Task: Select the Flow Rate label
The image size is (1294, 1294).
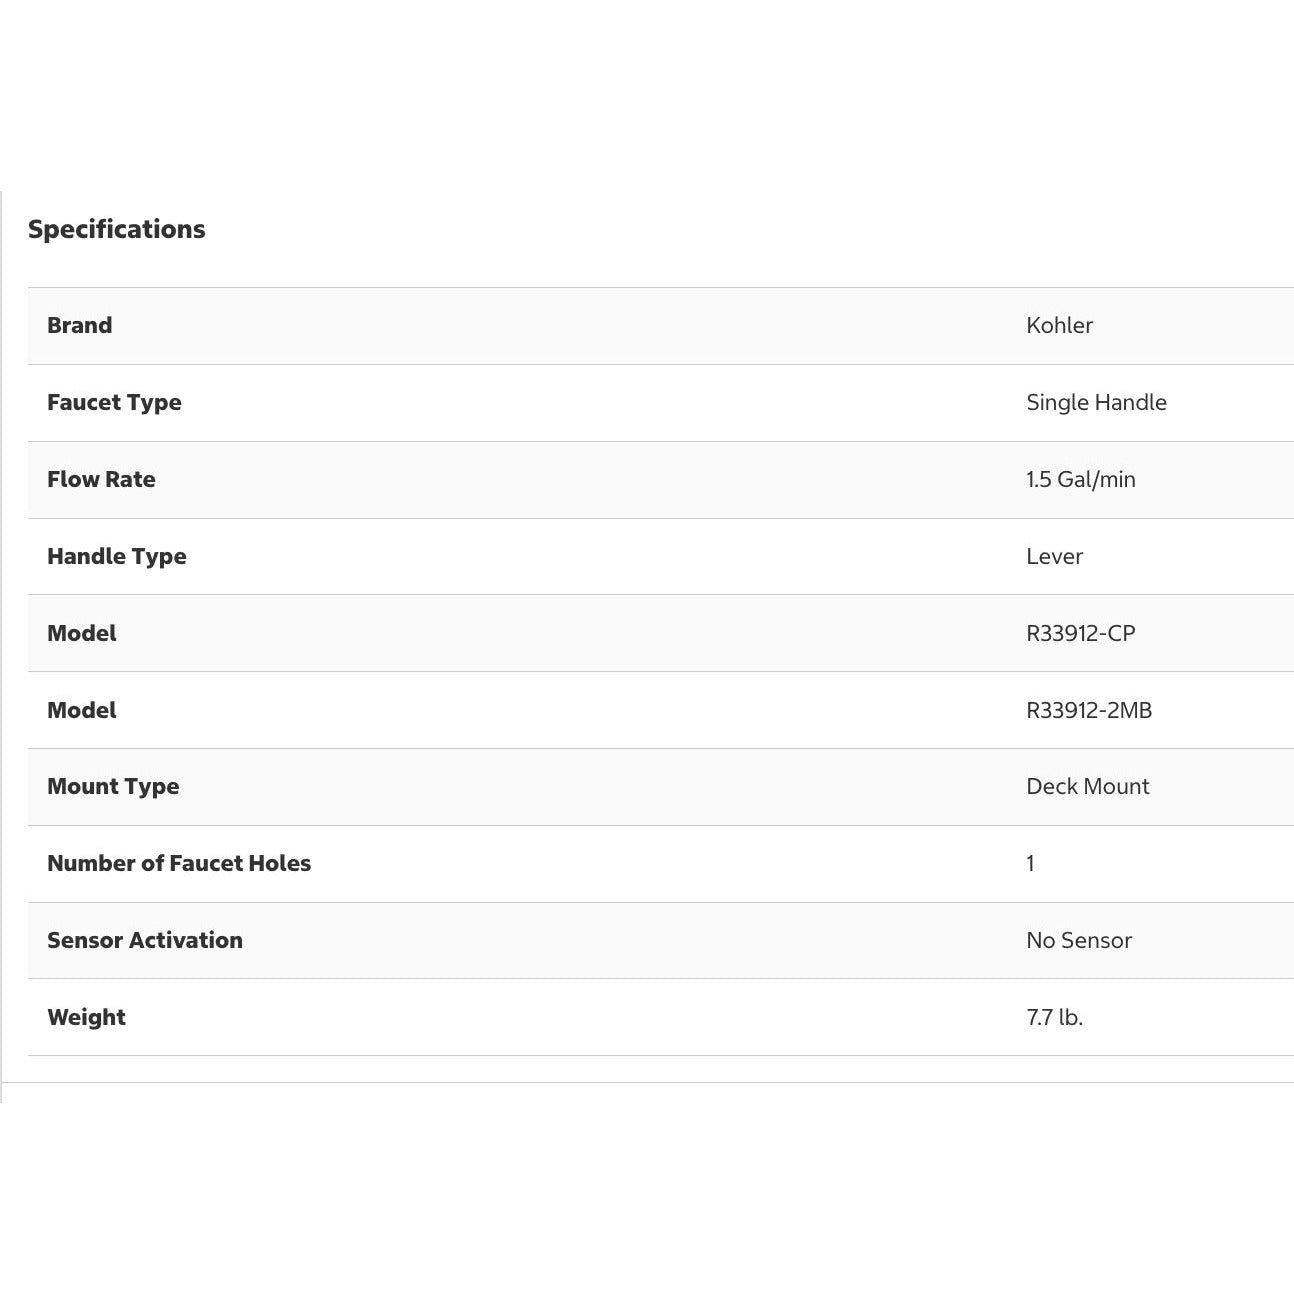Action: (x=101, y=479)
